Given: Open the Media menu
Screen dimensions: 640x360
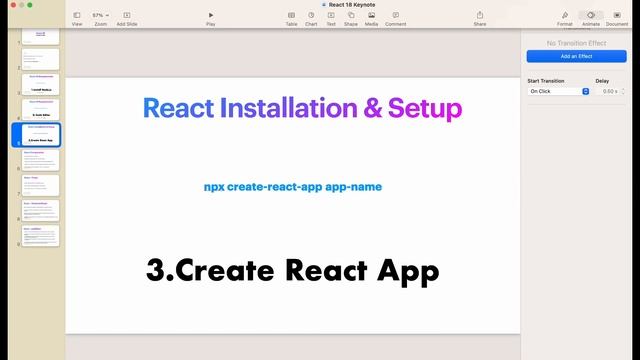Looking at the screenshot, I should (x=371, y=18).
